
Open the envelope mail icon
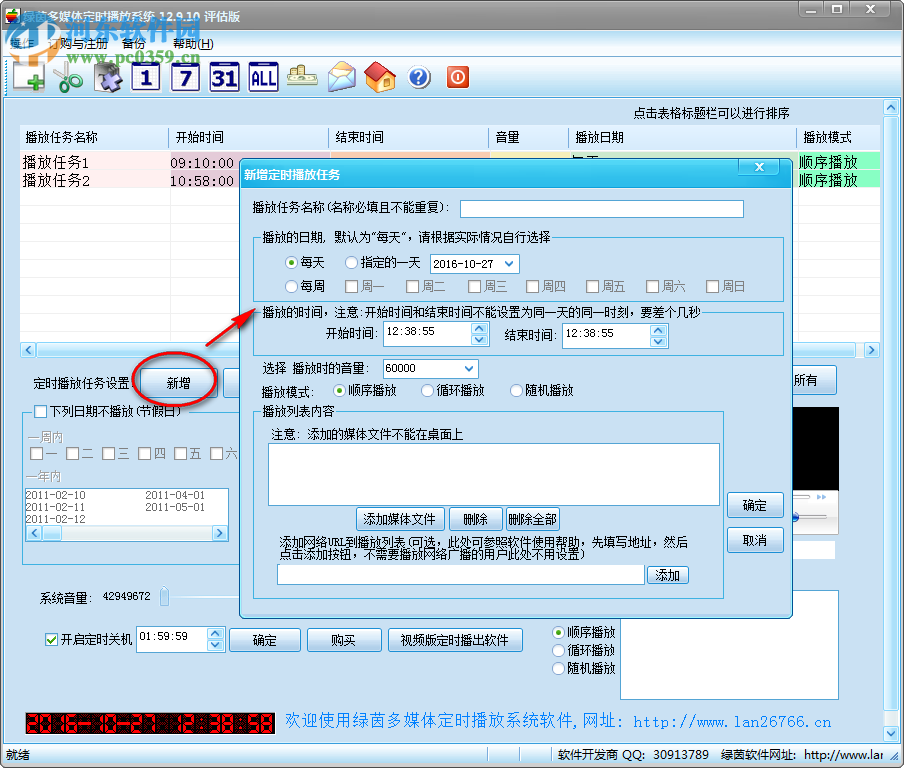click(341, 77)
